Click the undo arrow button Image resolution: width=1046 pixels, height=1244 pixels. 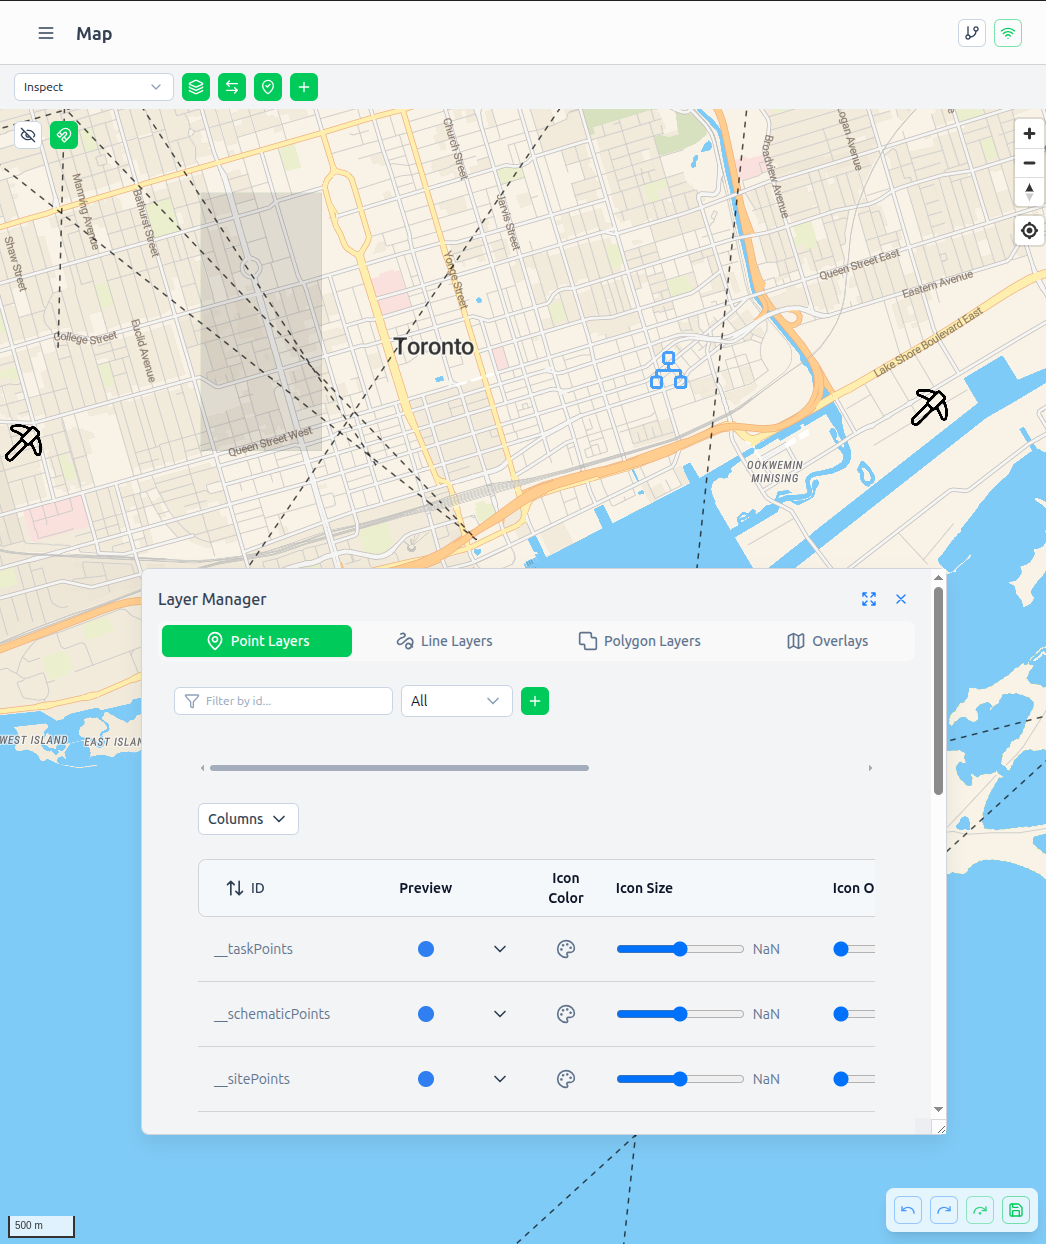tap(907, 1210)
